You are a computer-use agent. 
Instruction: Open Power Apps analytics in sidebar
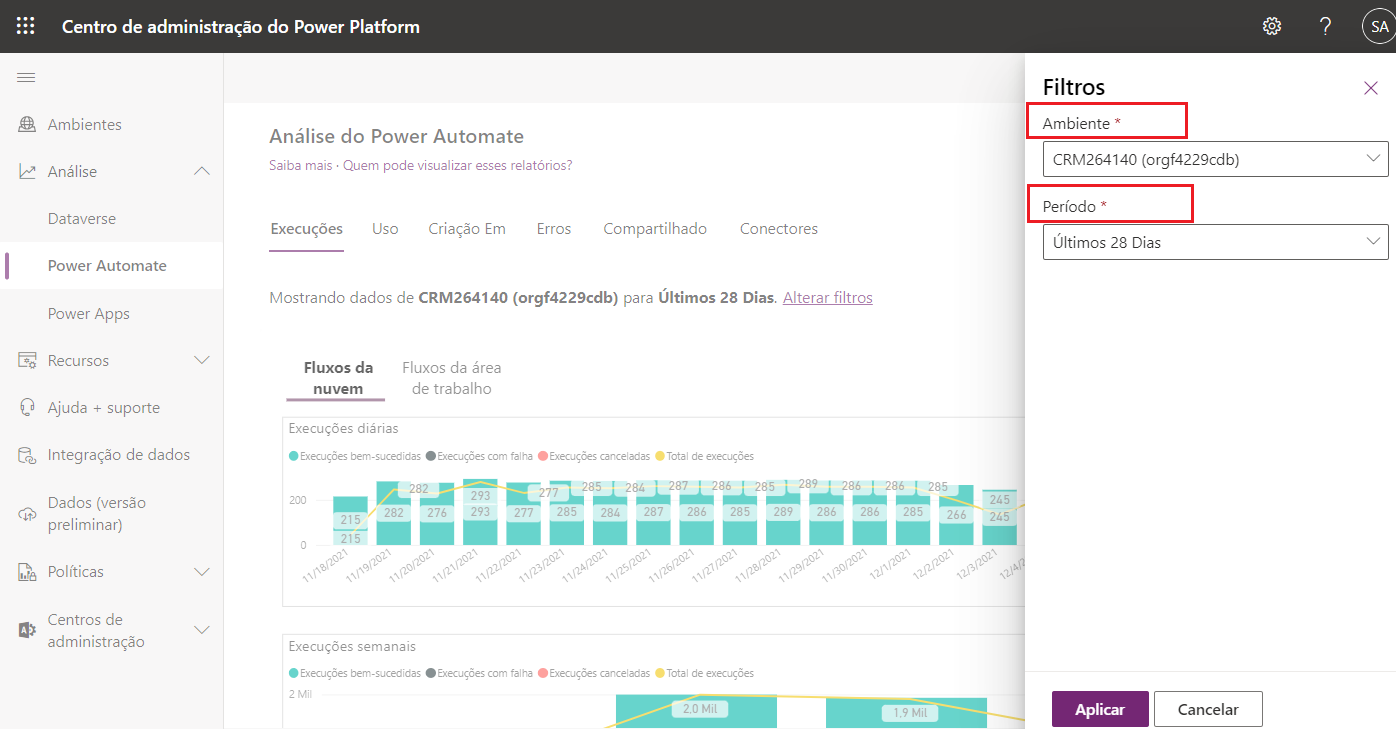pos(89,314)
